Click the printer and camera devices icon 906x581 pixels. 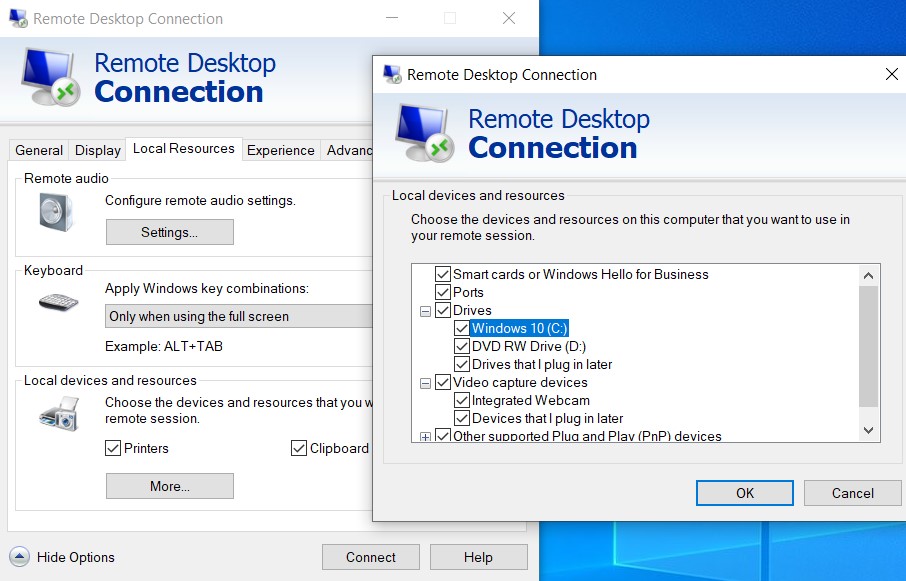59,414
